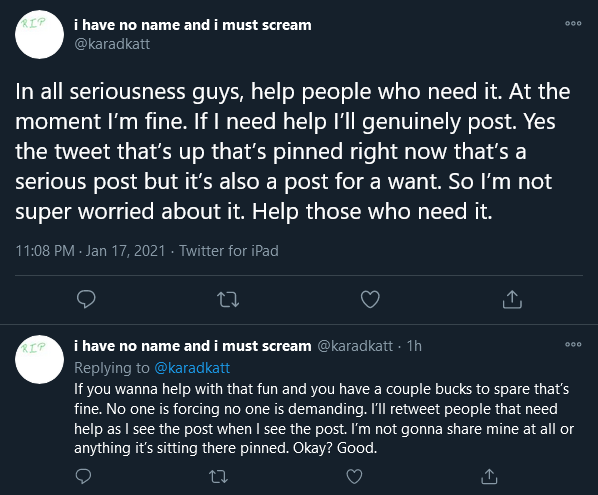
Task: Share the main tweet
Action: pyautogui.click(x=512, y=299)
